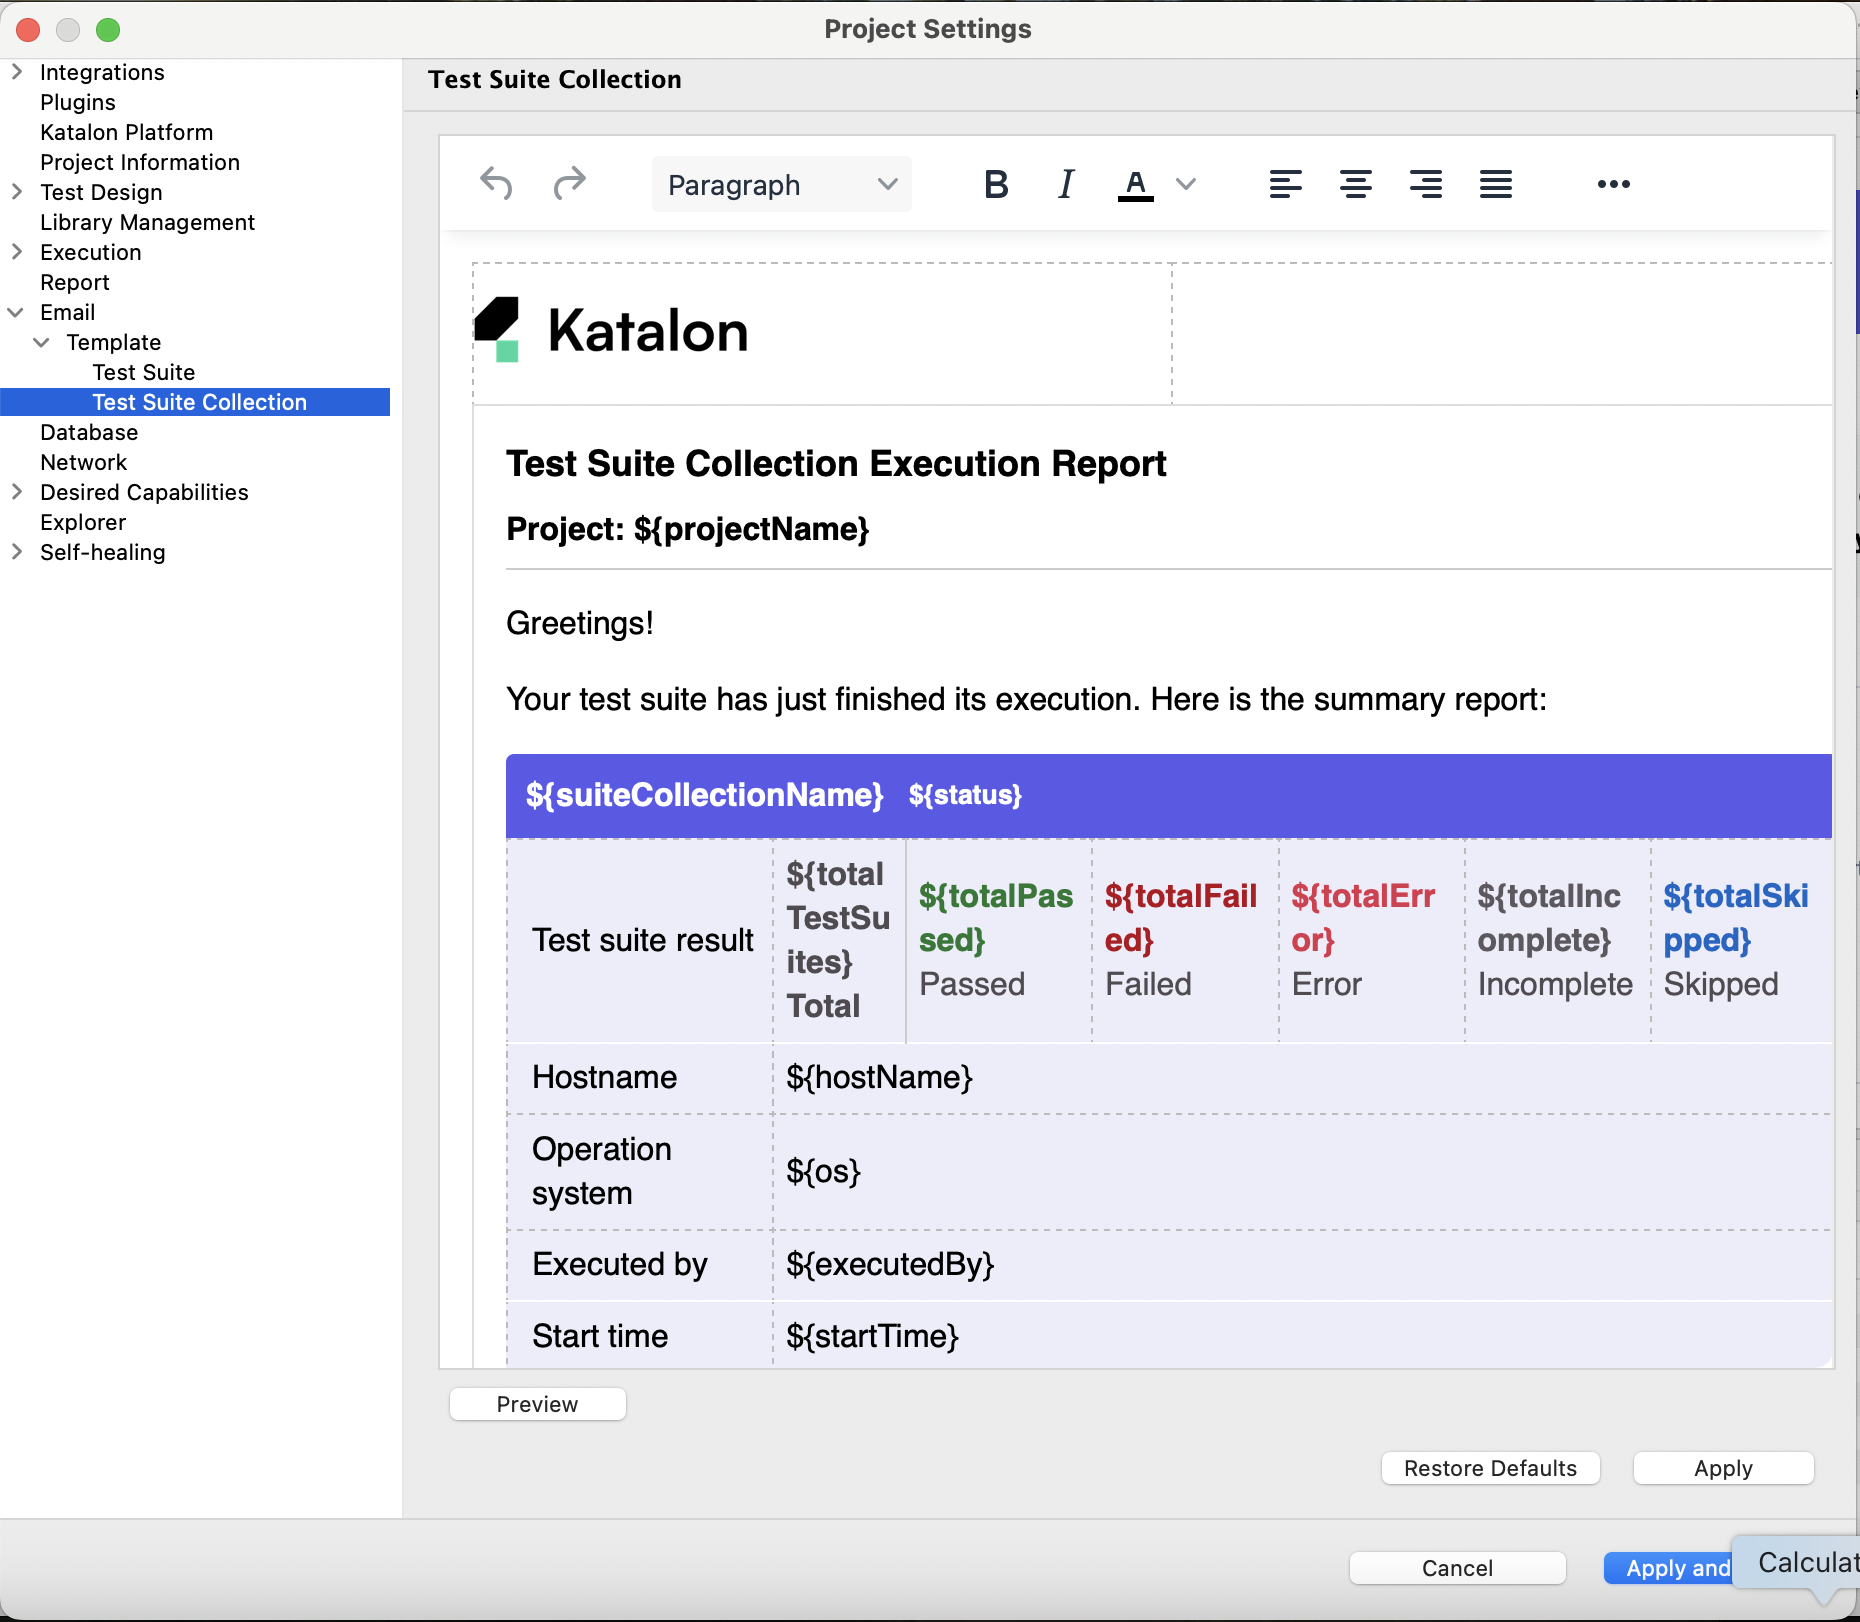The width and height of the screenshot is (1860, 1622).
Task: Justify the text alignment
Action: tap(1496, 184)
